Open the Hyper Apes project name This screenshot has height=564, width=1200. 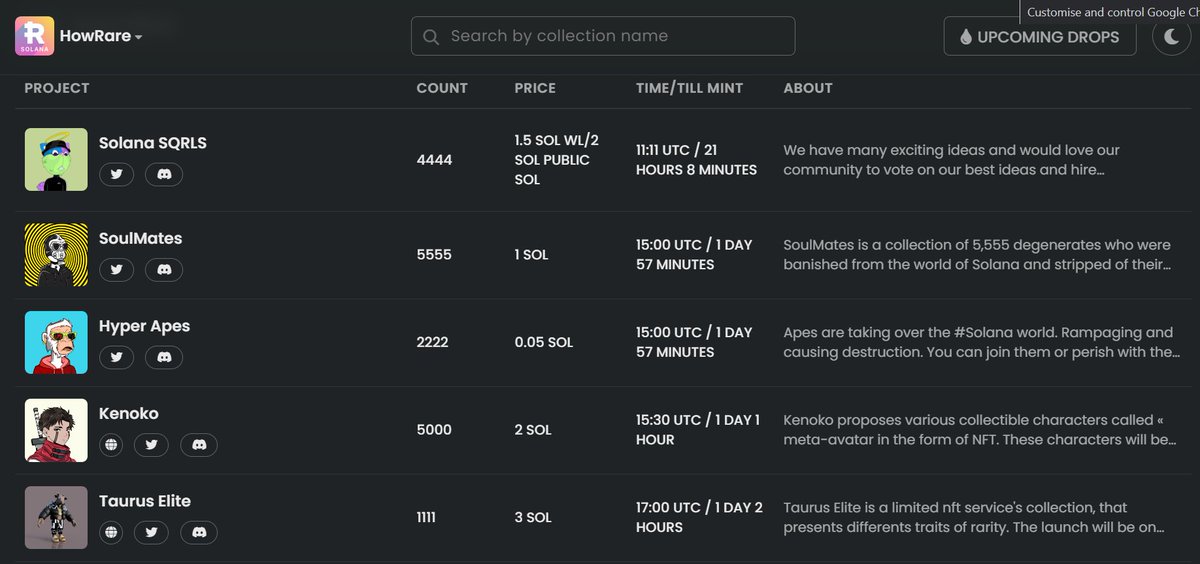144,326
